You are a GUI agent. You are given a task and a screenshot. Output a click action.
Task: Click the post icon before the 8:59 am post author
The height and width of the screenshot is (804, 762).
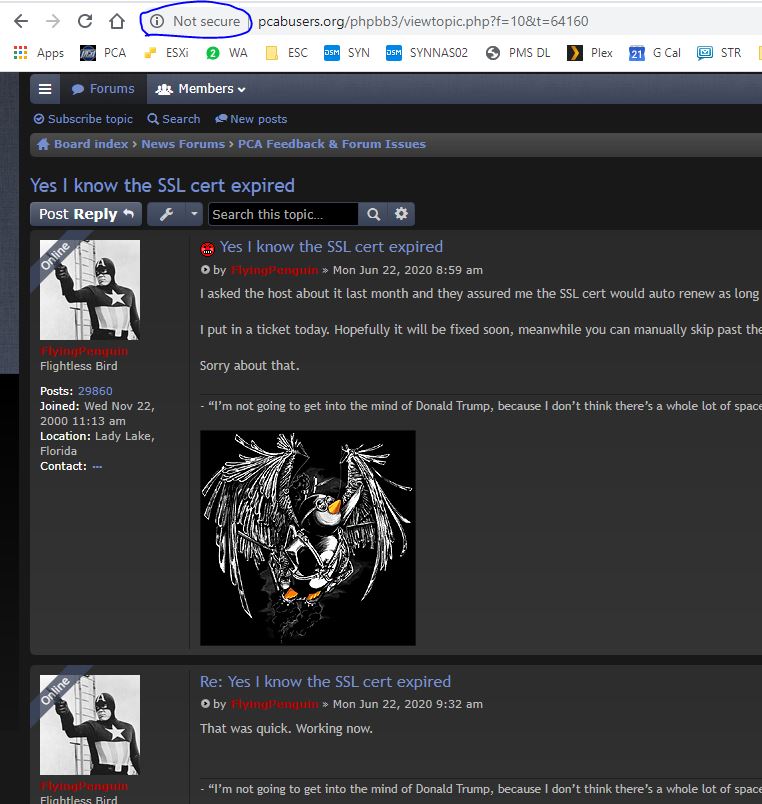(205, 270)
